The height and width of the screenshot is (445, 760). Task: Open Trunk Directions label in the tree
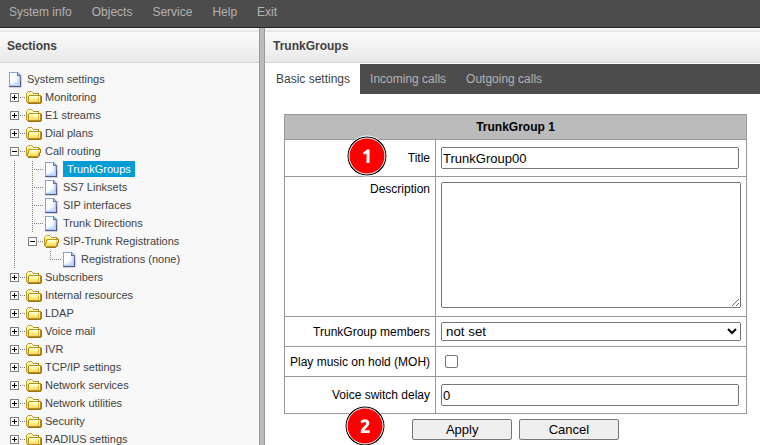point(103,223)
